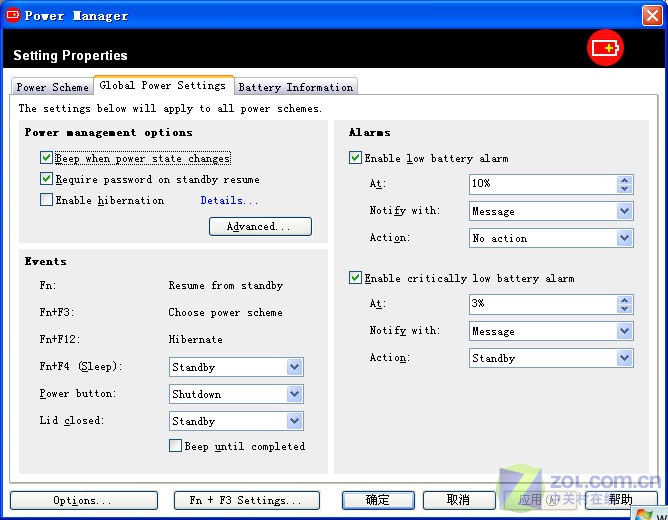Open low battery Notify with dropdown
This screenshot has height=520, width=668.
625,211
